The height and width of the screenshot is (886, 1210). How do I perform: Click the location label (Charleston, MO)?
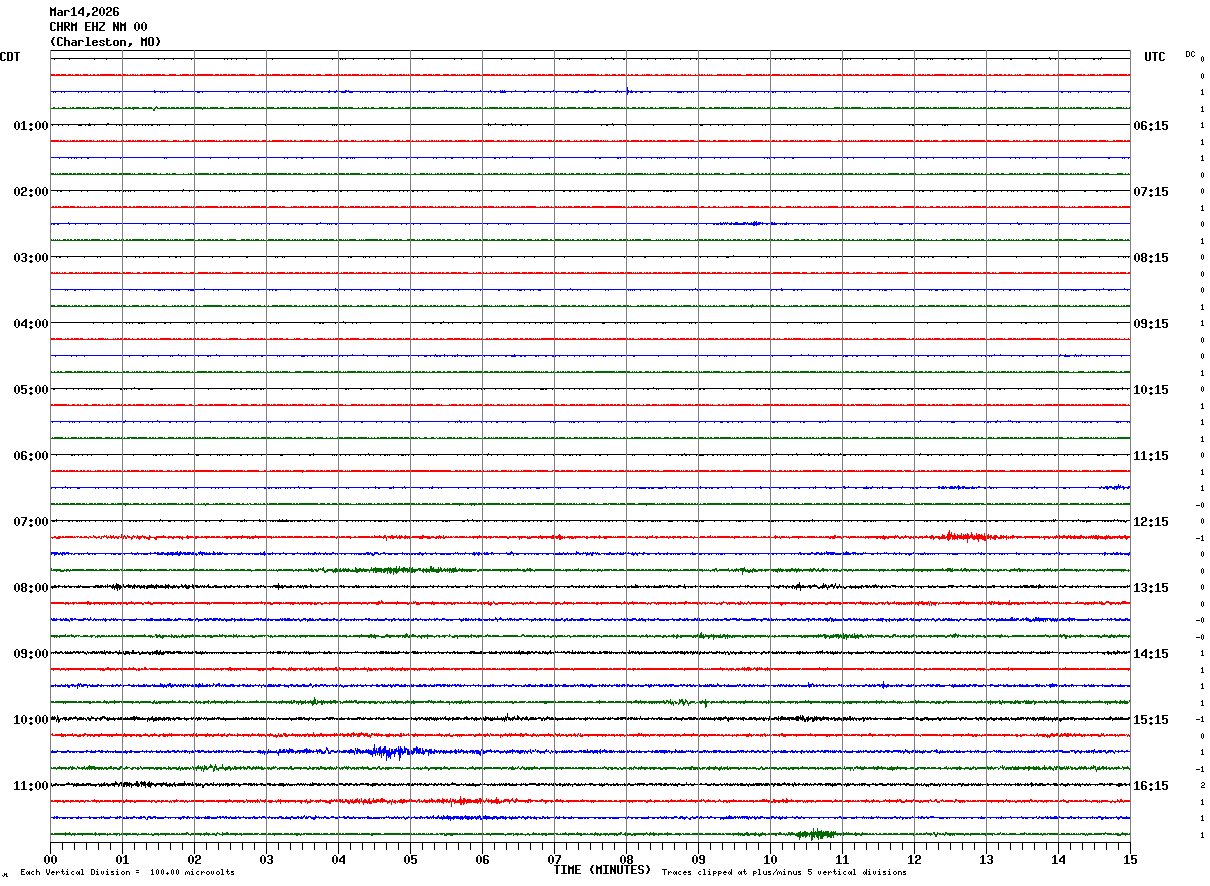pos(105,42)
